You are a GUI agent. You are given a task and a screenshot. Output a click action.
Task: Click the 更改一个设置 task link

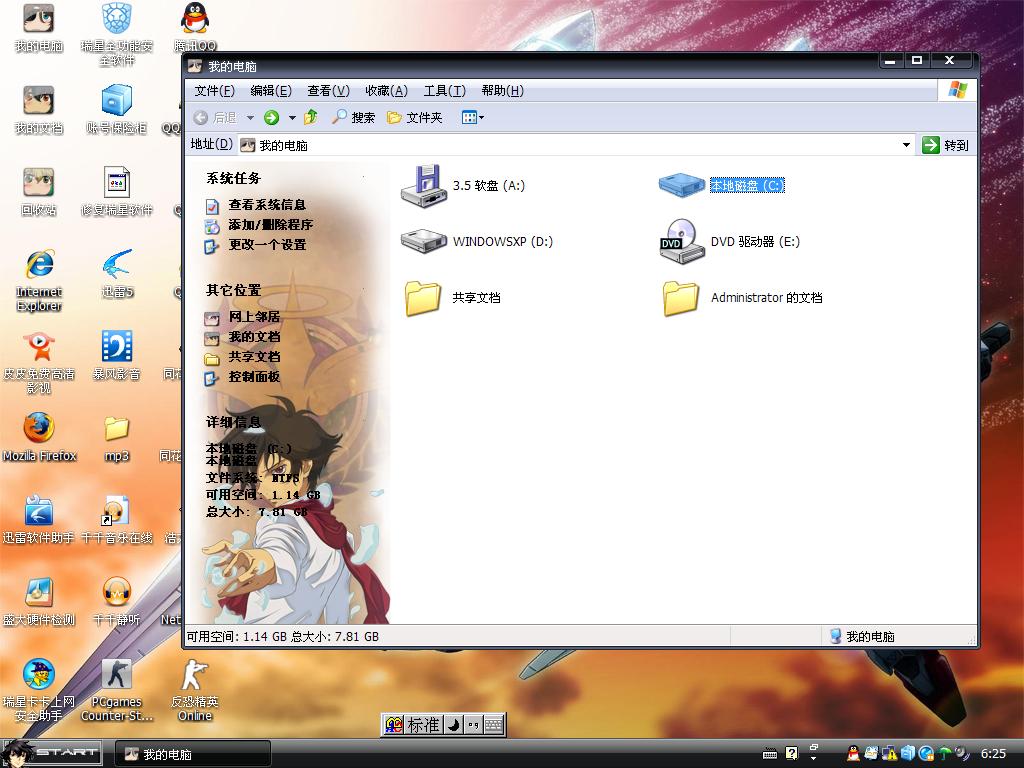267,245
